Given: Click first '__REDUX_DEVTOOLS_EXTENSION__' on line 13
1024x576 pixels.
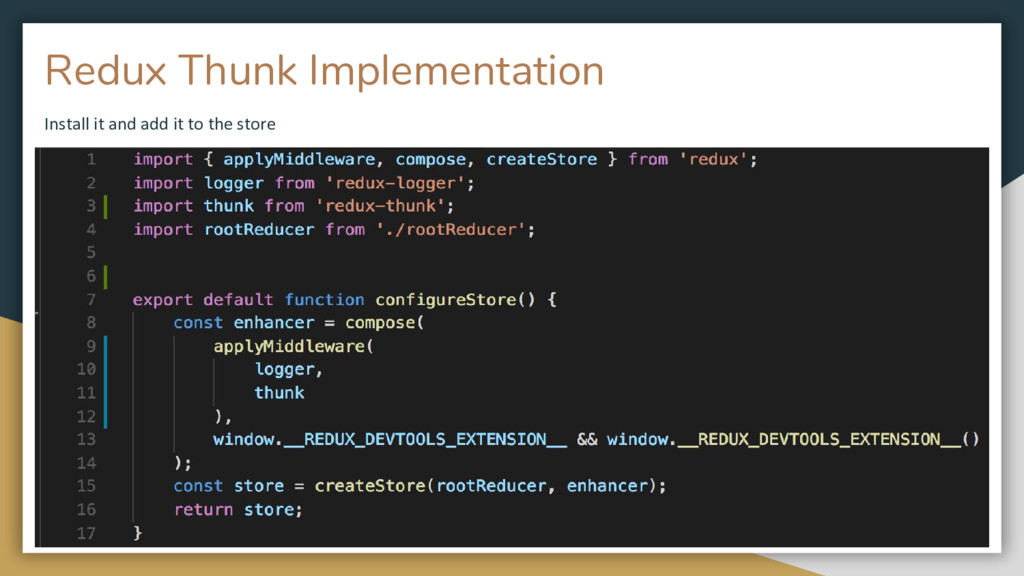Looking at the screenshot, I should [425, 440].
